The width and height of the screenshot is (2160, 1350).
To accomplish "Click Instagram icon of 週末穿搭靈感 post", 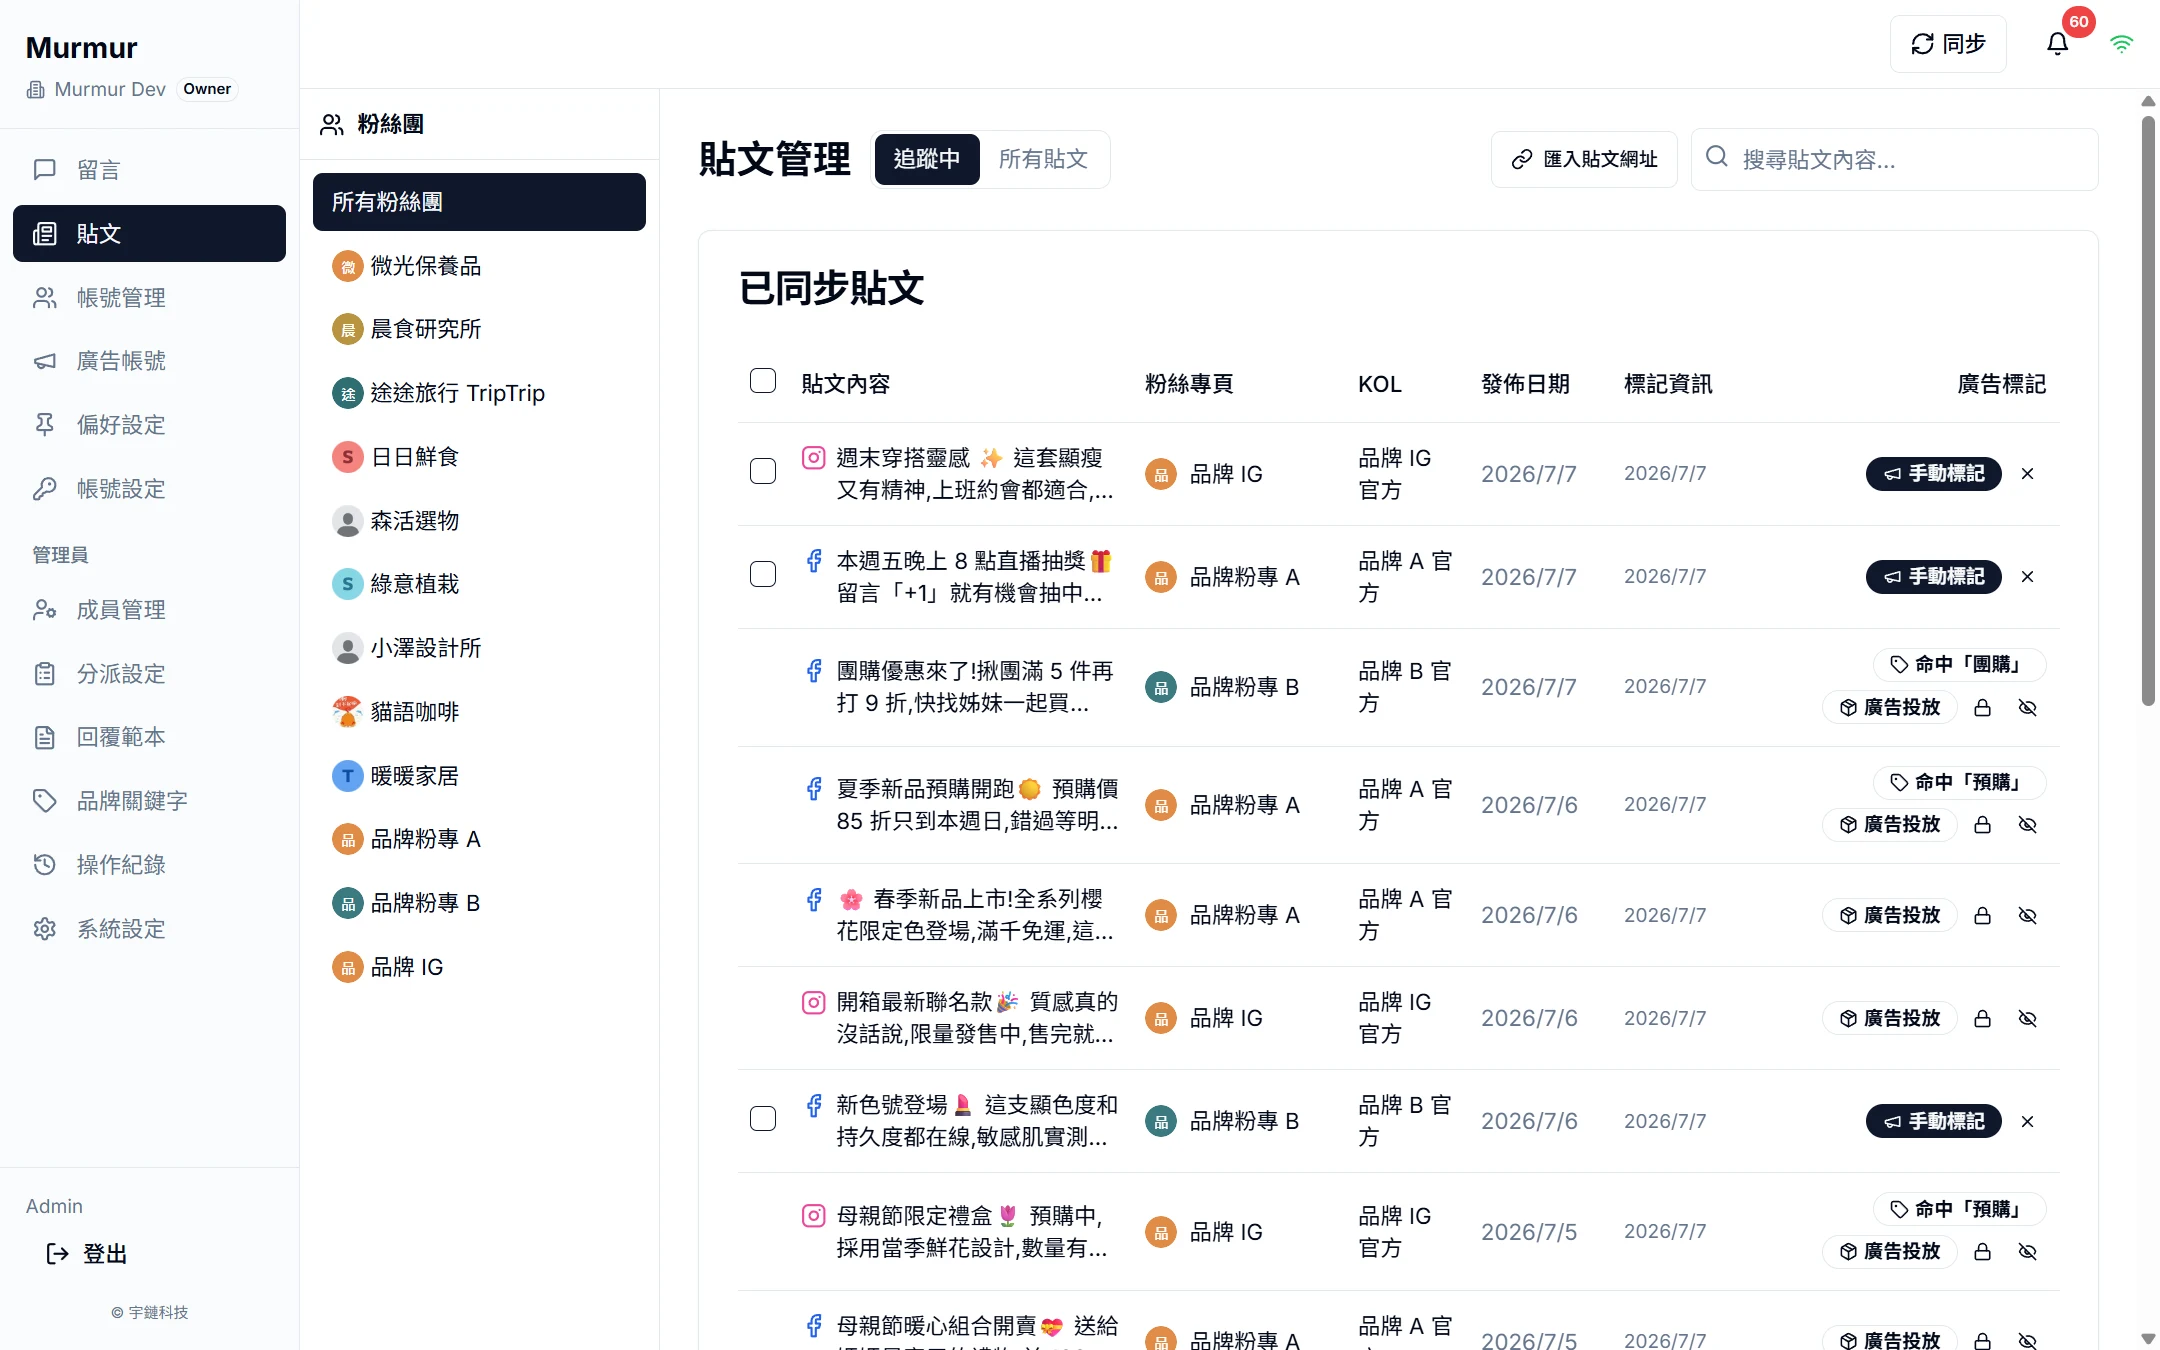I will pyautogui.click(x=814, y=458).
